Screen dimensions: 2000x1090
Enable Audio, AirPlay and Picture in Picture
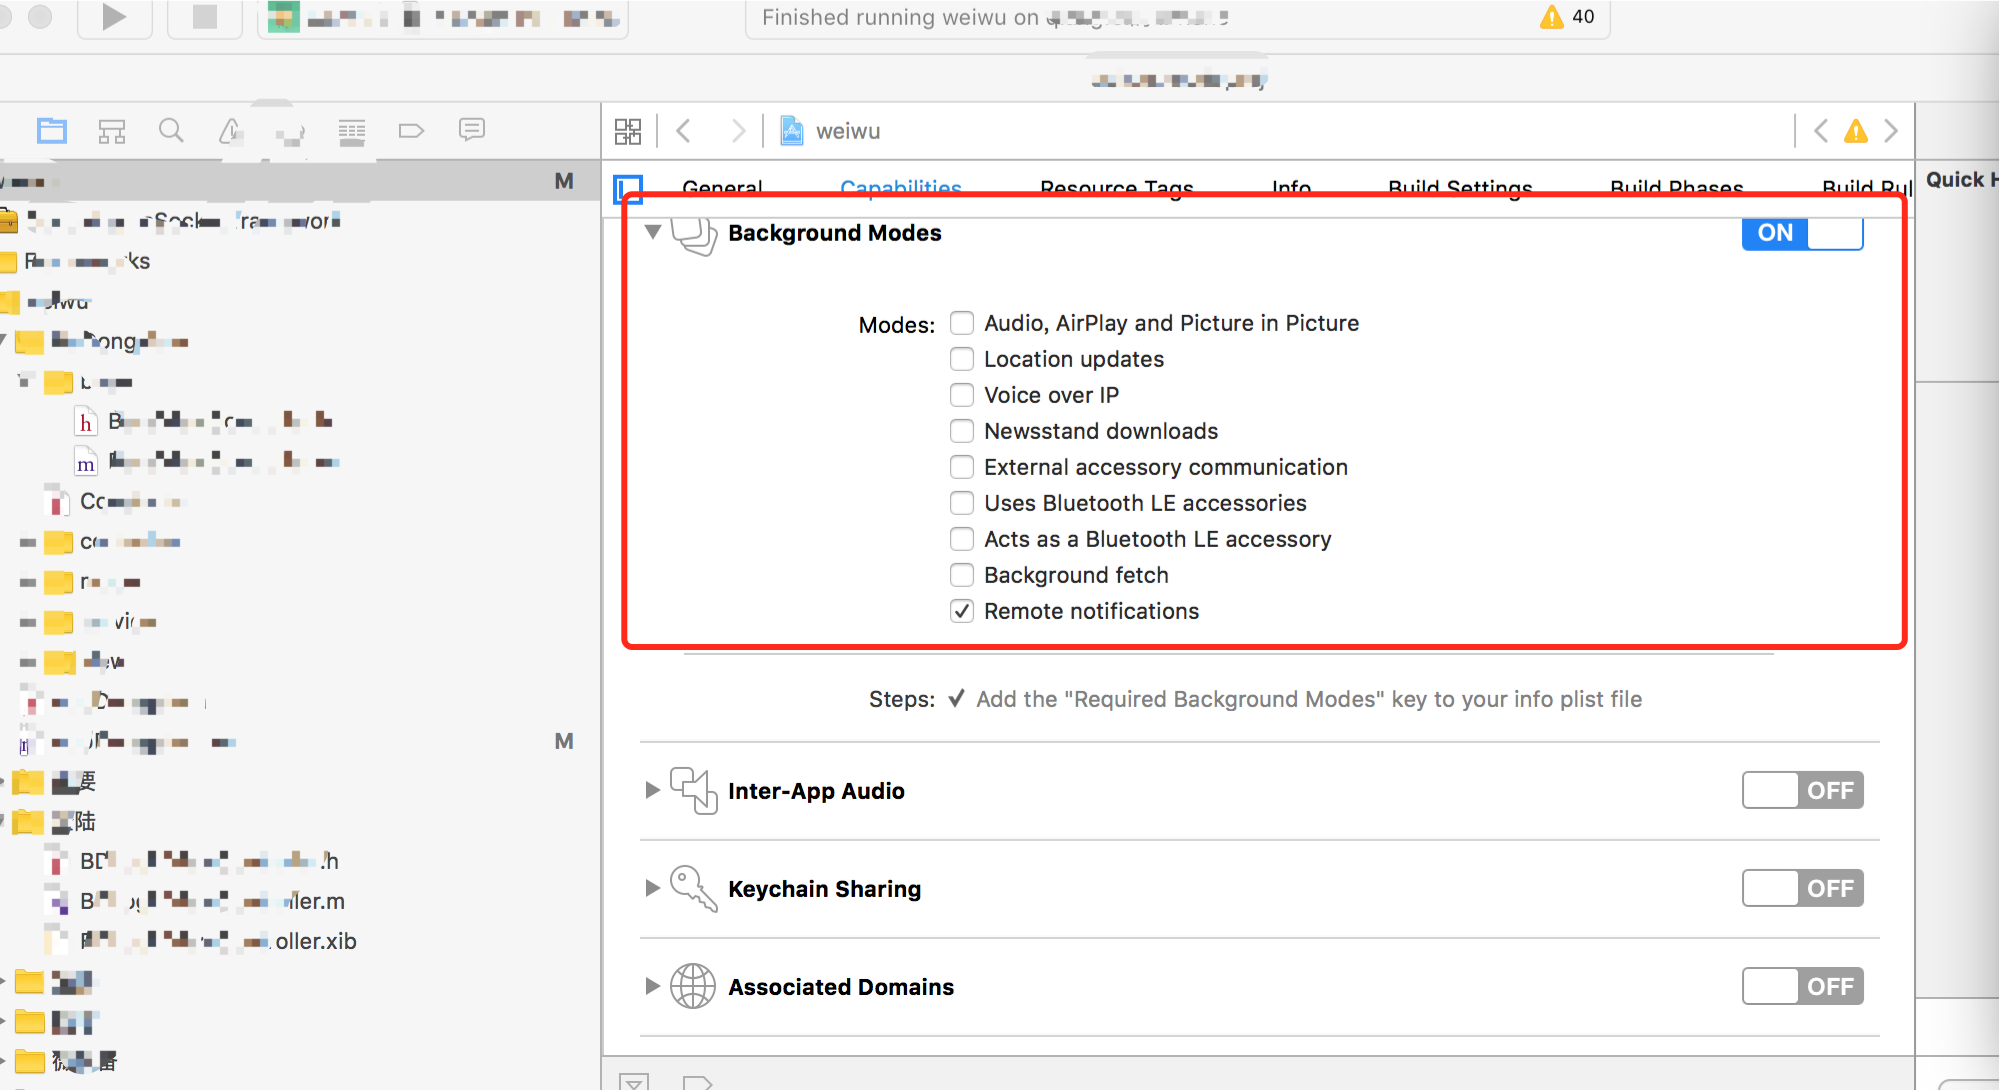click(x=962, y=323)
